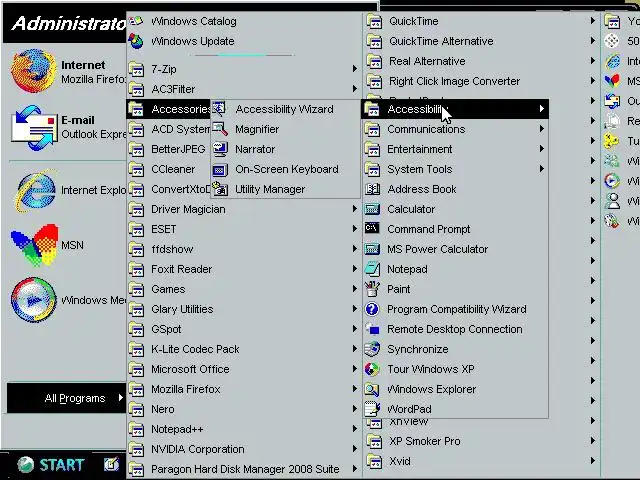Click the CCleaner folder entry
This screenshot has width=640, height=480.
pos(169,169)
